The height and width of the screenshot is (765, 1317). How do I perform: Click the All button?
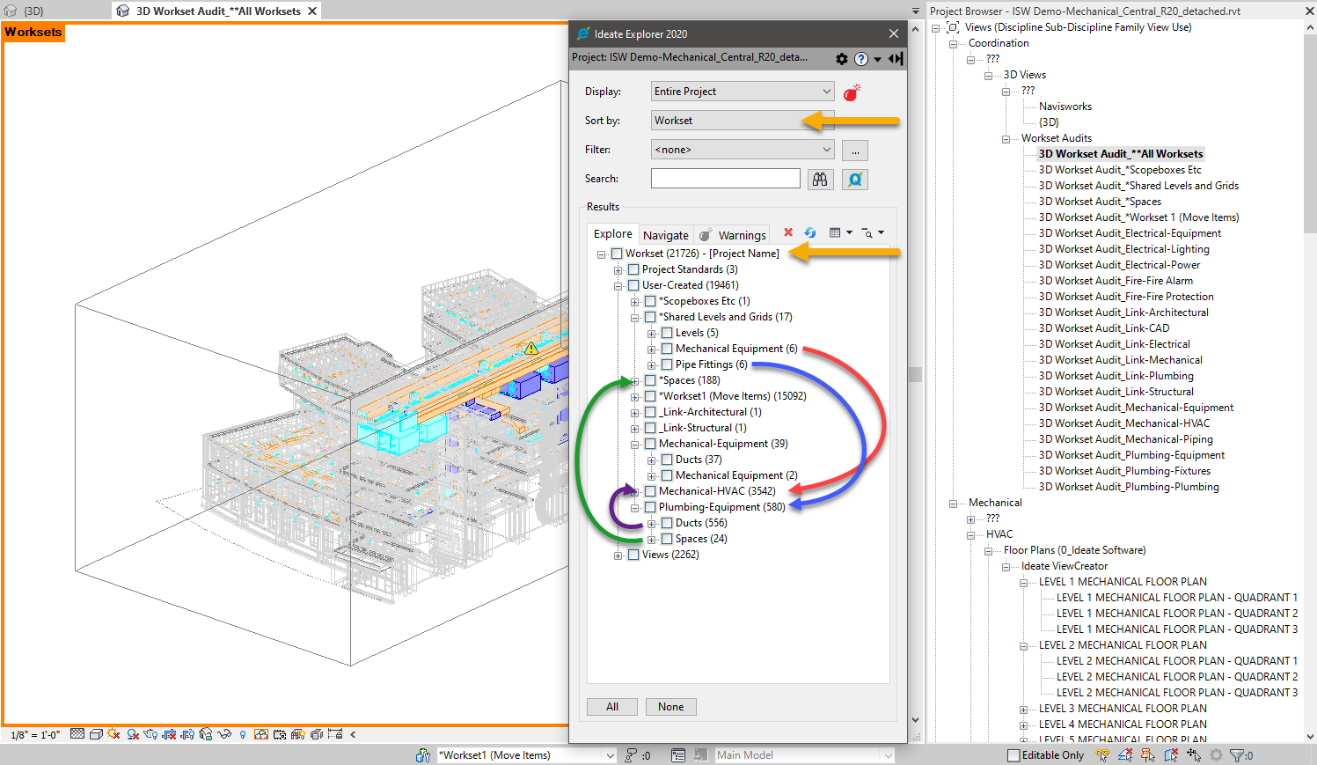click(612, 706)
